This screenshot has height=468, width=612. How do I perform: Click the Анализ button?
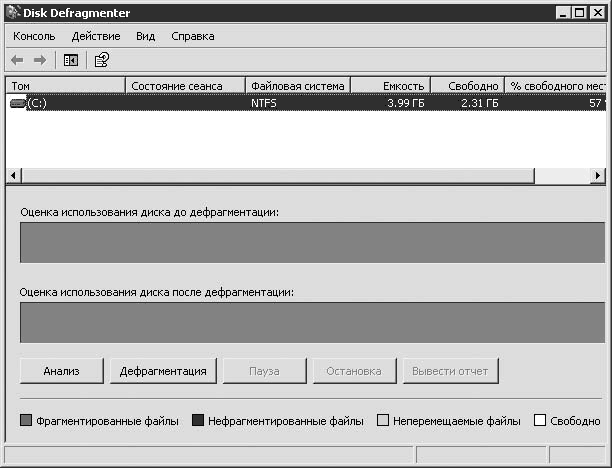click(x=62, y=371)
